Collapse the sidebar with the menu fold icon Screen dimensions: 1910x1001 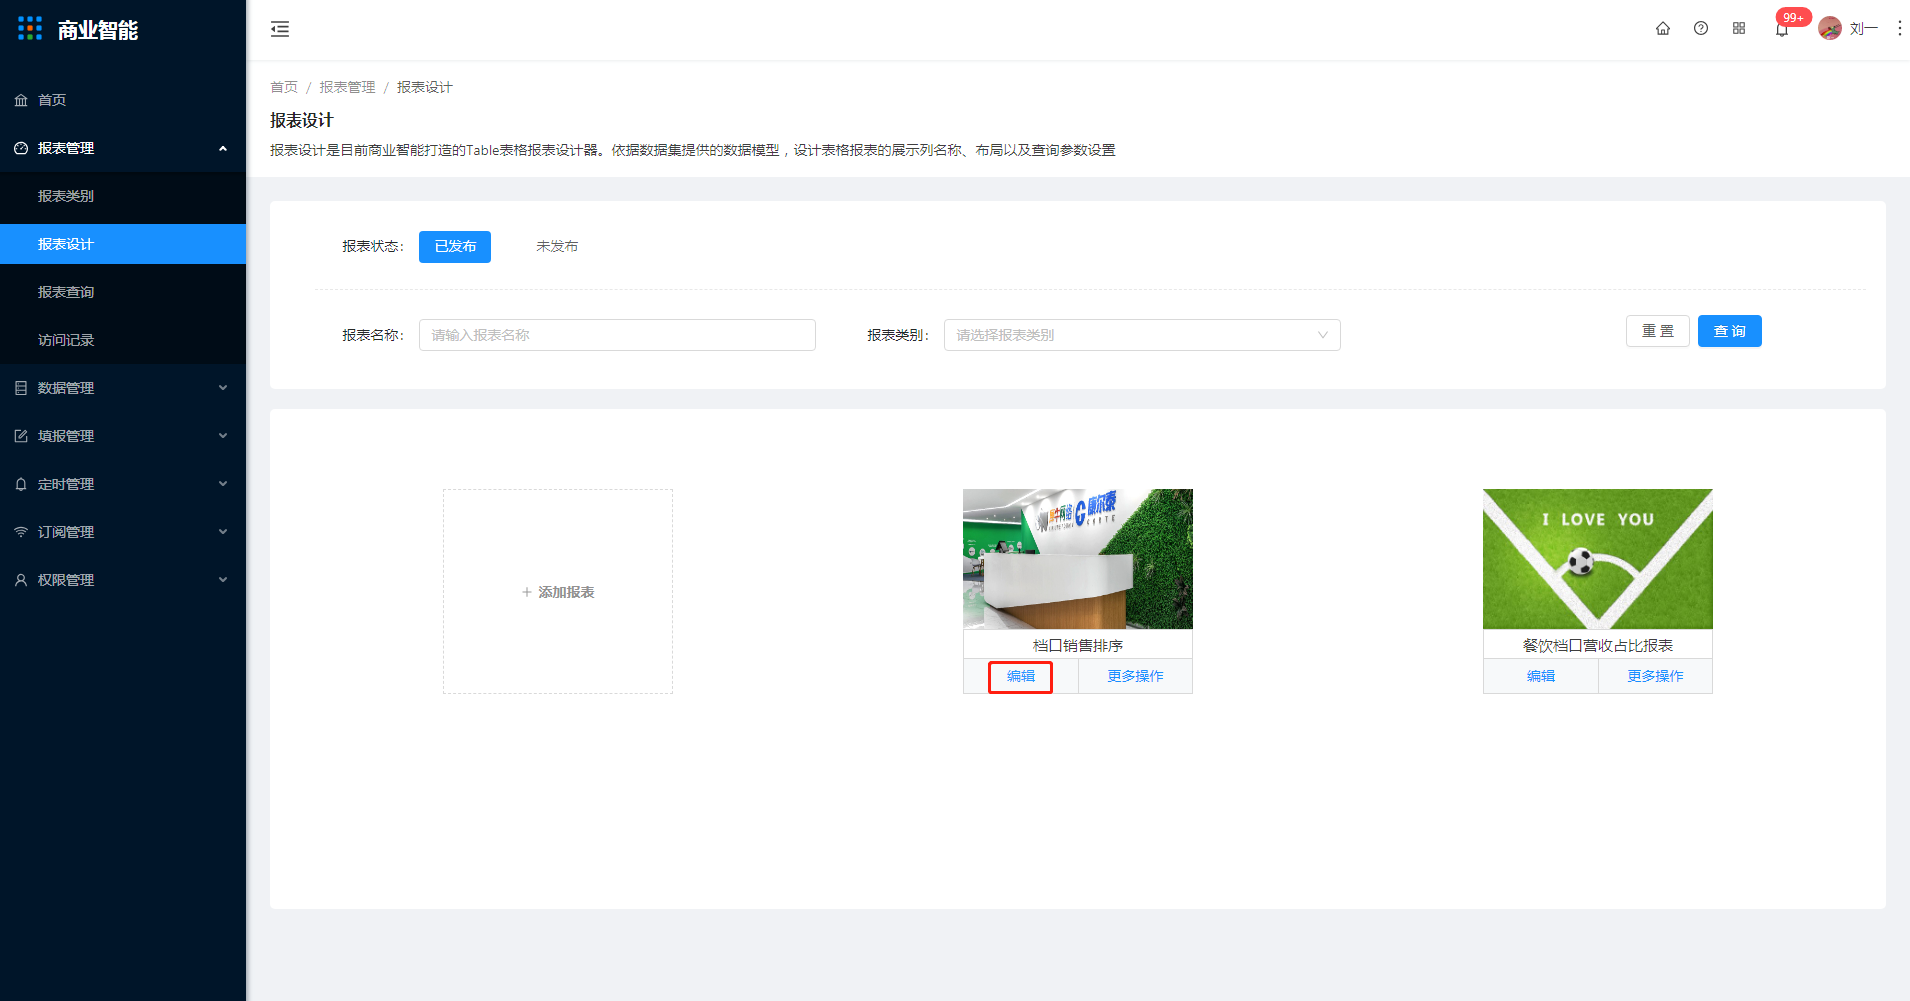pyautogui.click(x=280, y=29)
